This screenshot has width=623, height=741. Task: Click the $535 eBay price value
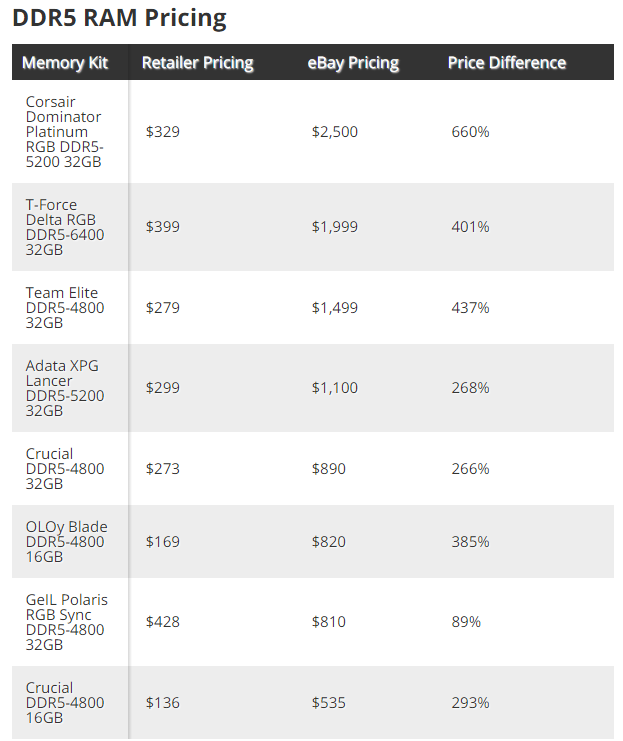(328, 703)
